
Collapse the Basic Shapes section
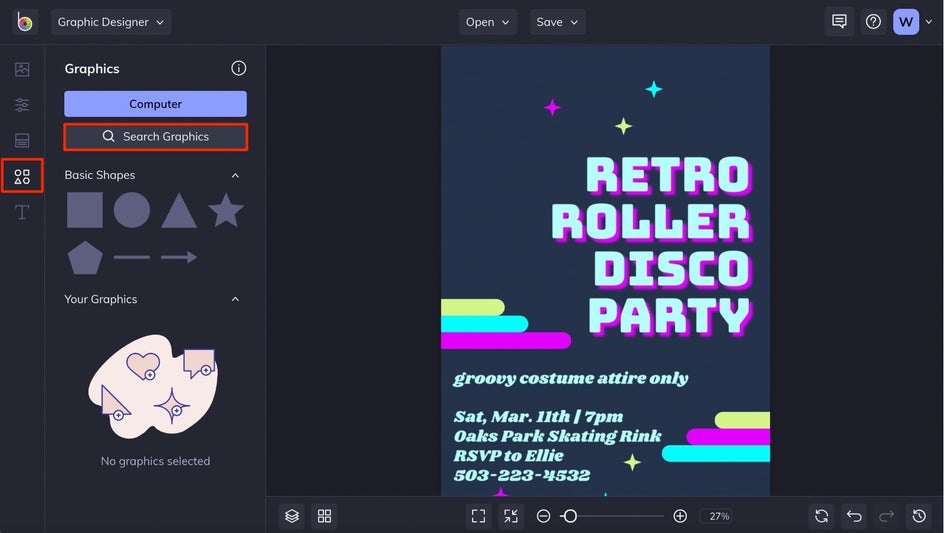point(236,175)
